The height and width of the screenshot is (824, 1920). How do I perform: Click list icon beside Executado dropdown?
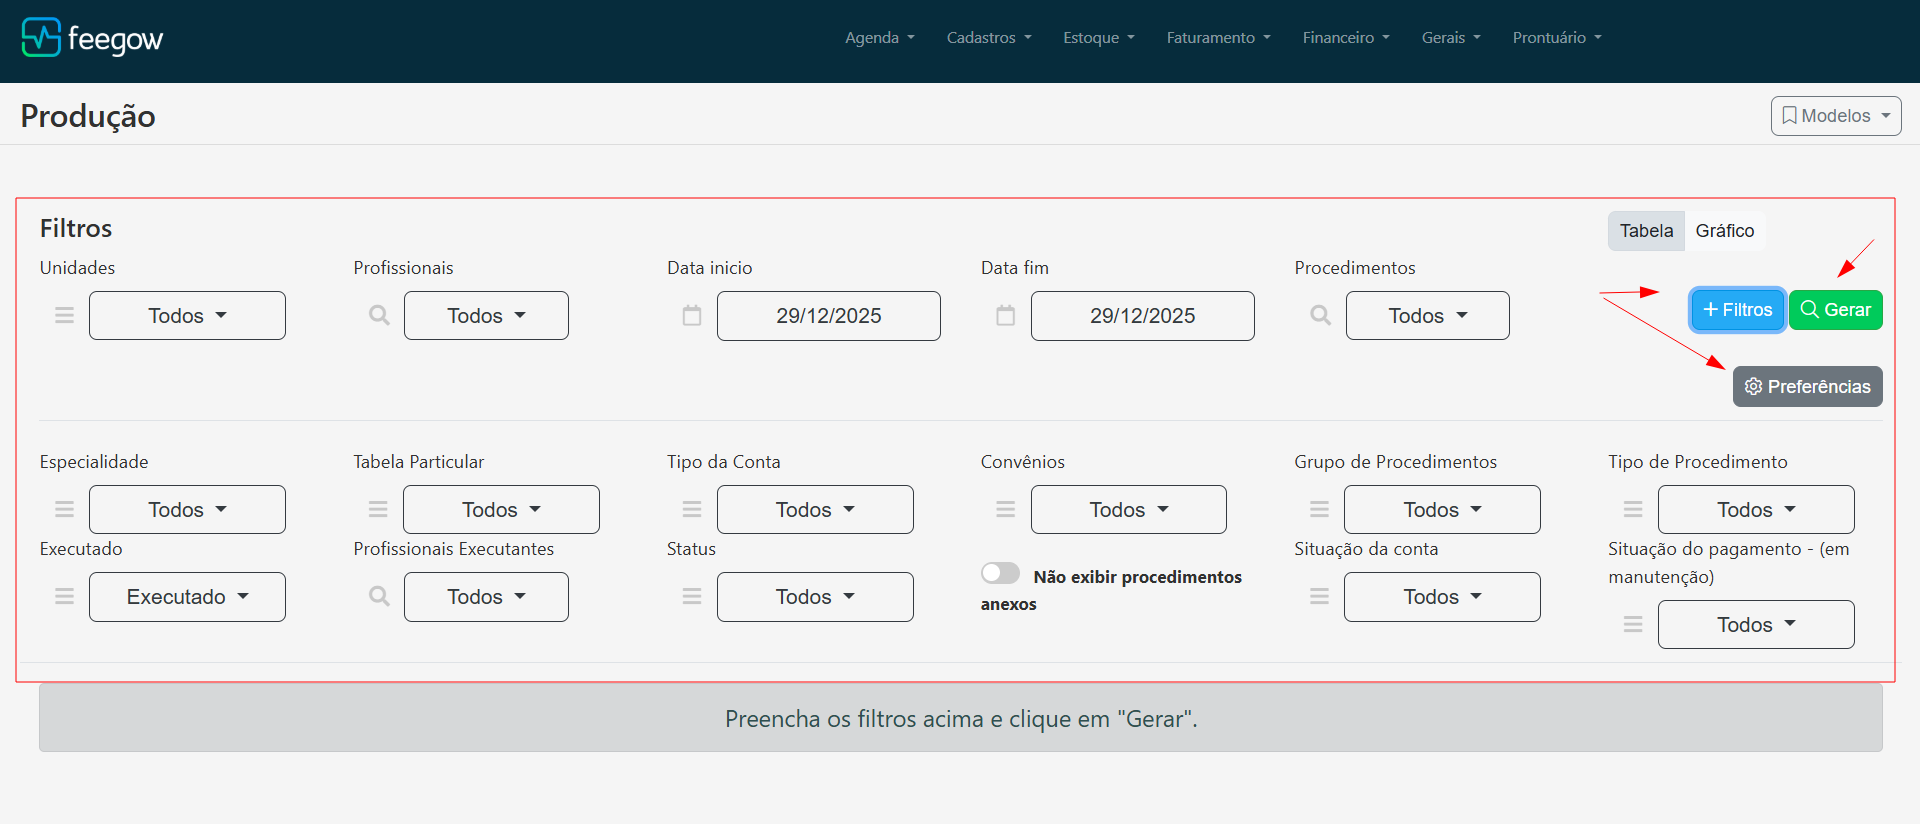(x=64, y=596)
